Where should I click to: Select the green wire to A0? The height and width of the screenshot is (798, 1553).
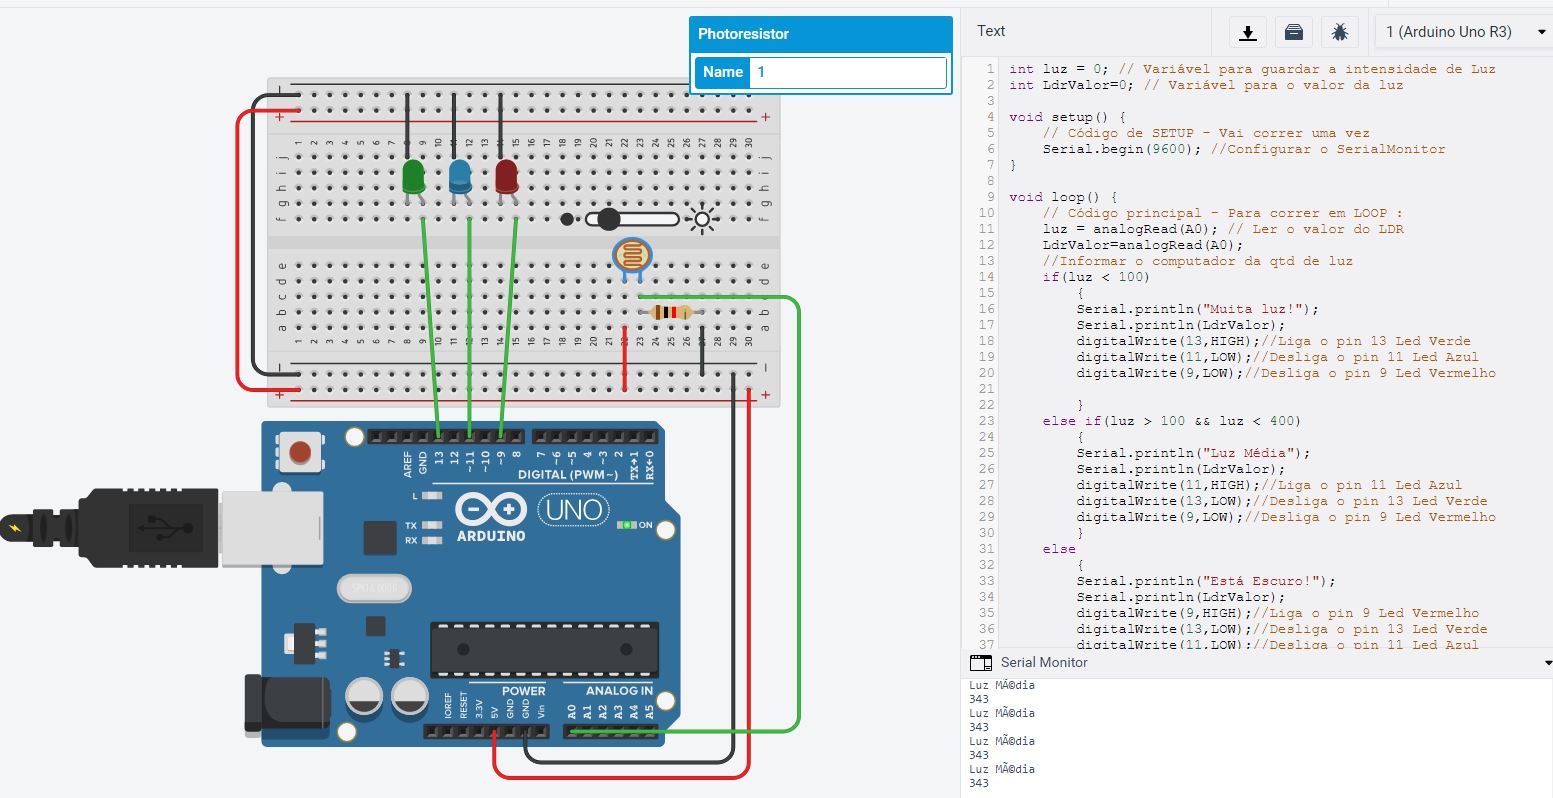[798, 514]
